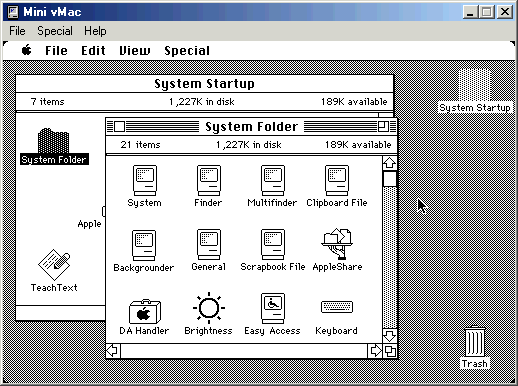
Task: Click "21 items" in System Folder header
Action: point(140,145)
